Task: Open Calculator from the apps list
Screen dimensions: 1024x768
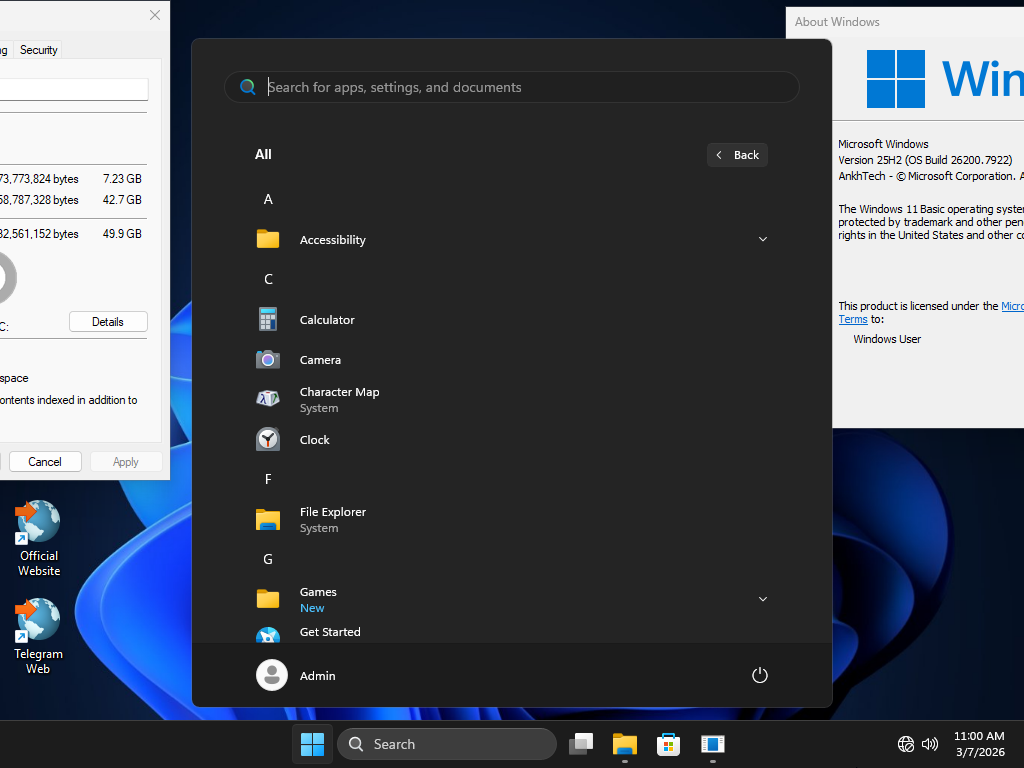Action: (x=327, y=319)
